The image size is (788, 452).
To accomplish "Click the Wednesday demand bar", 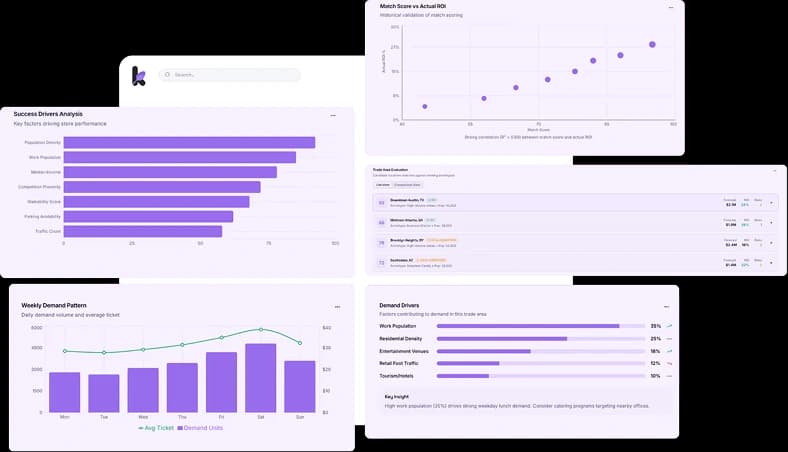I will (143, 390).
